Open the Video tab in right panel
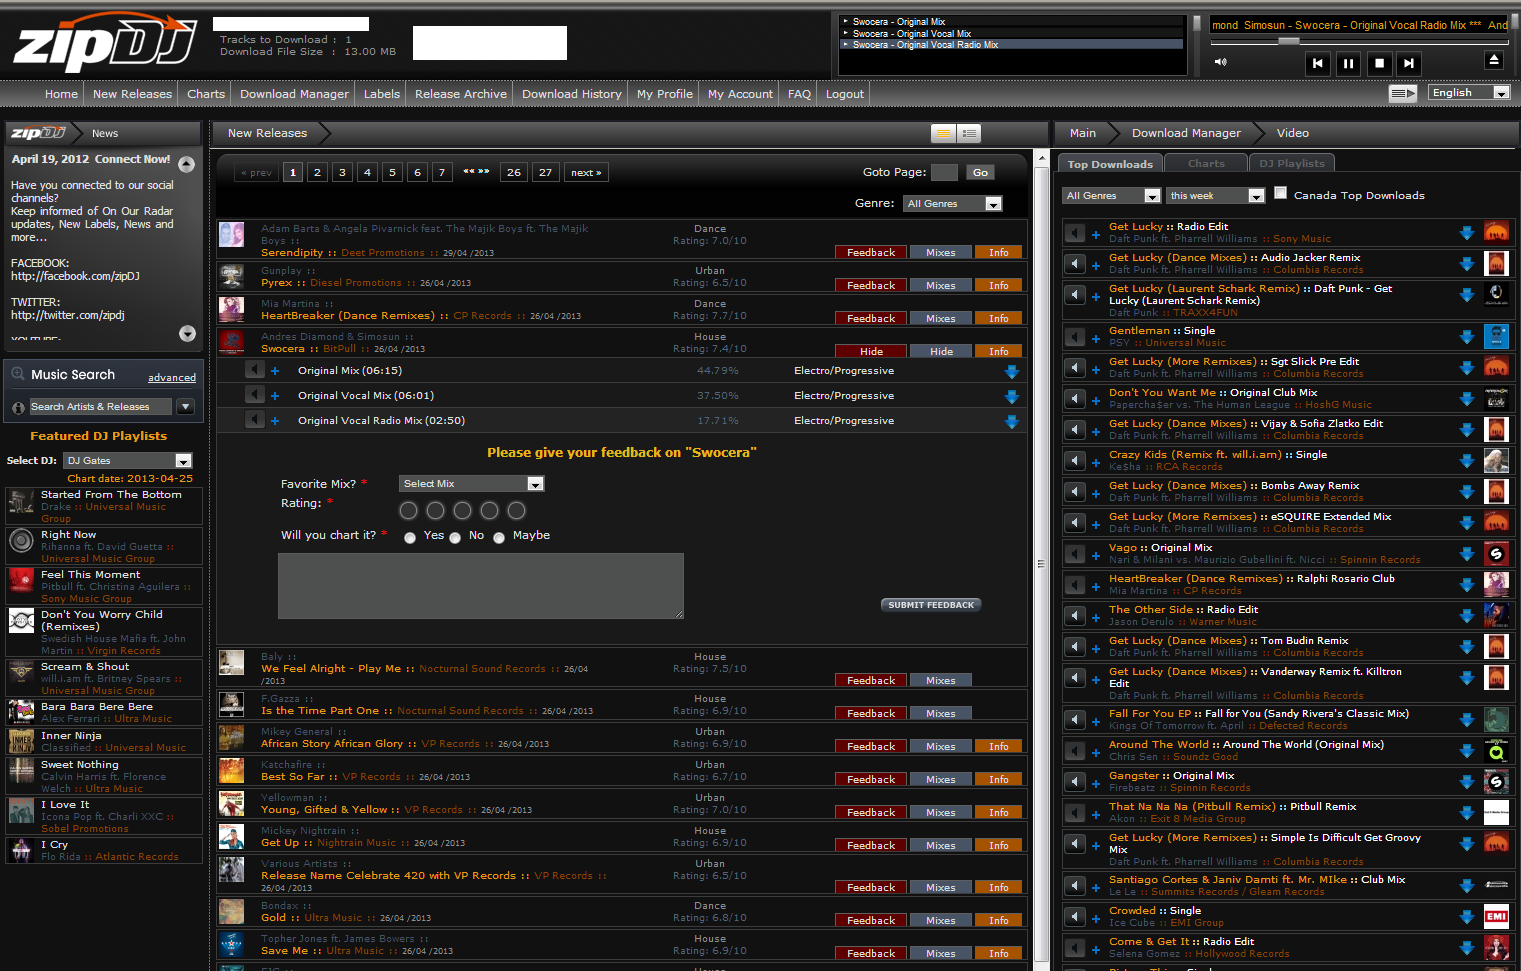Image resolution: width=1521 pixels, height=971 pixels. [1292, 133]
